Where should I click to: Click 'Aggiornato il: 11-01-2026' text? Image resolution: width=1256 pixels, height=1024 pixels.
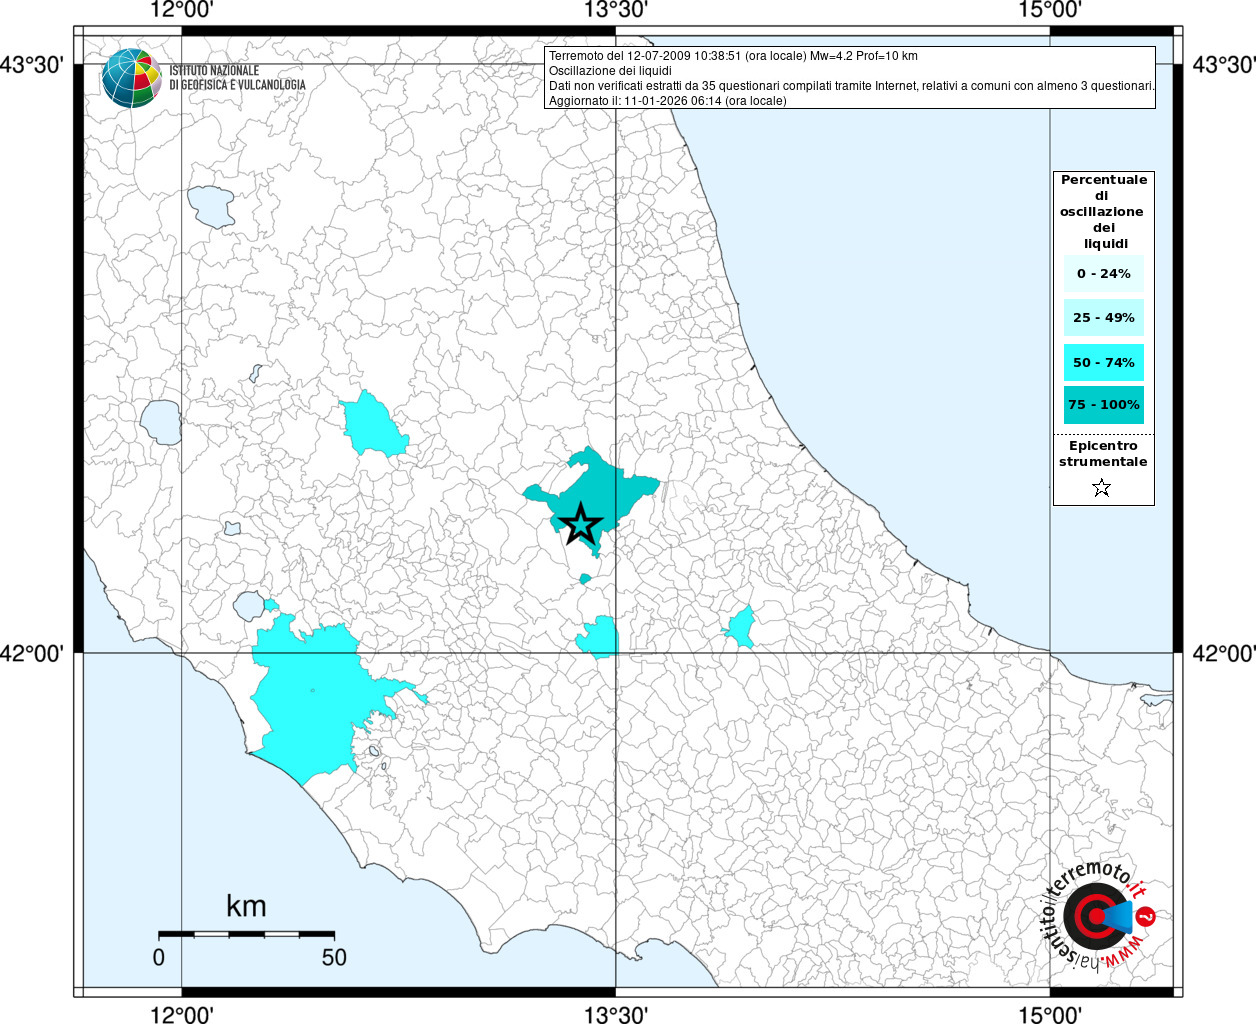667,101
